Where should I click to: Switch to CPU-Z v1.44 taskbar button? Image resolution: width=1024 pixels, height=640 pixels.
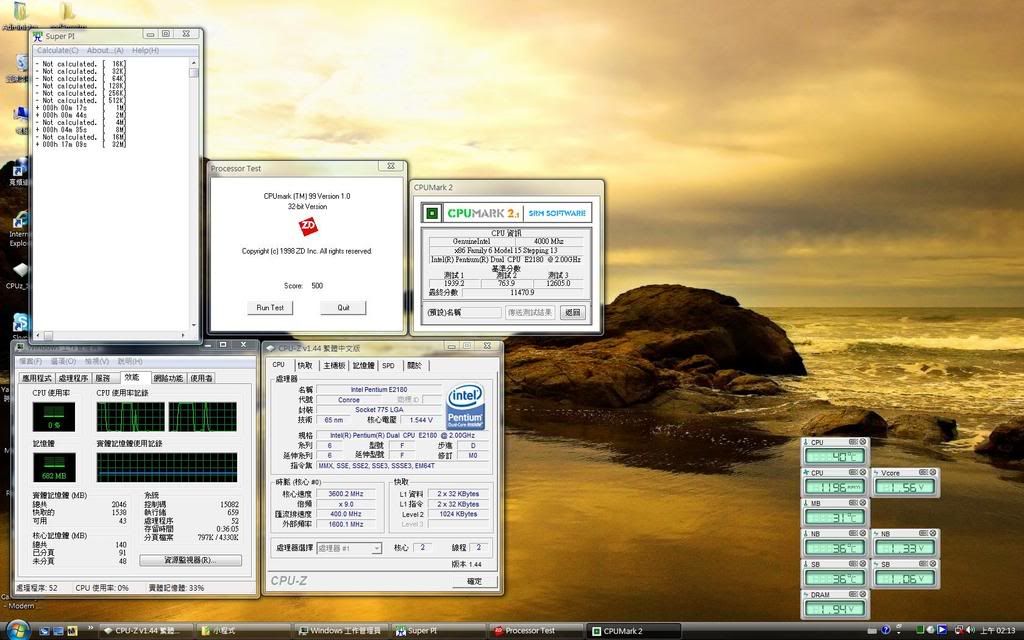(144, 631)
